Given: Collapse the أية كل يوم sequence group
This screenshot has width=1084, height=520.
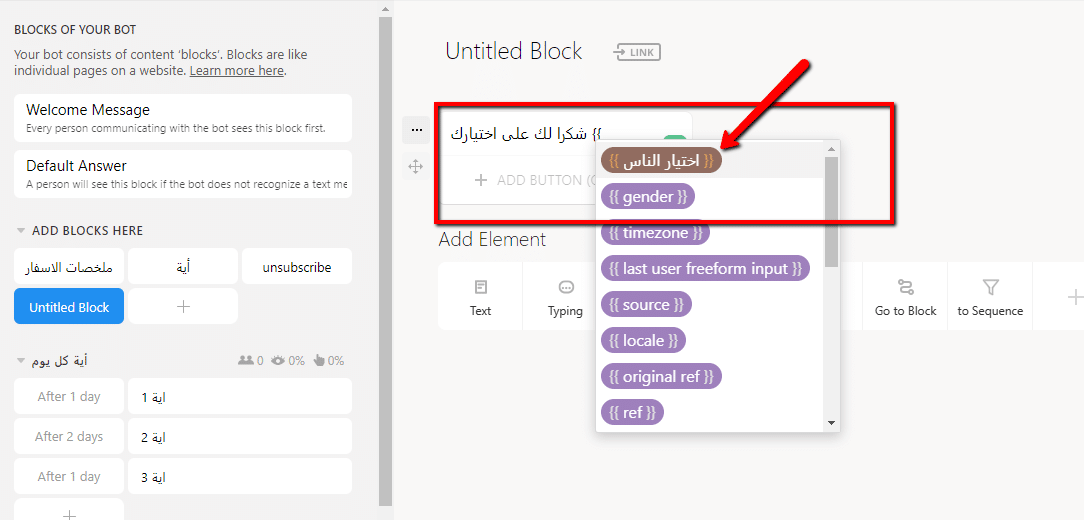Looking at the screenshot, I should point(21,361).
